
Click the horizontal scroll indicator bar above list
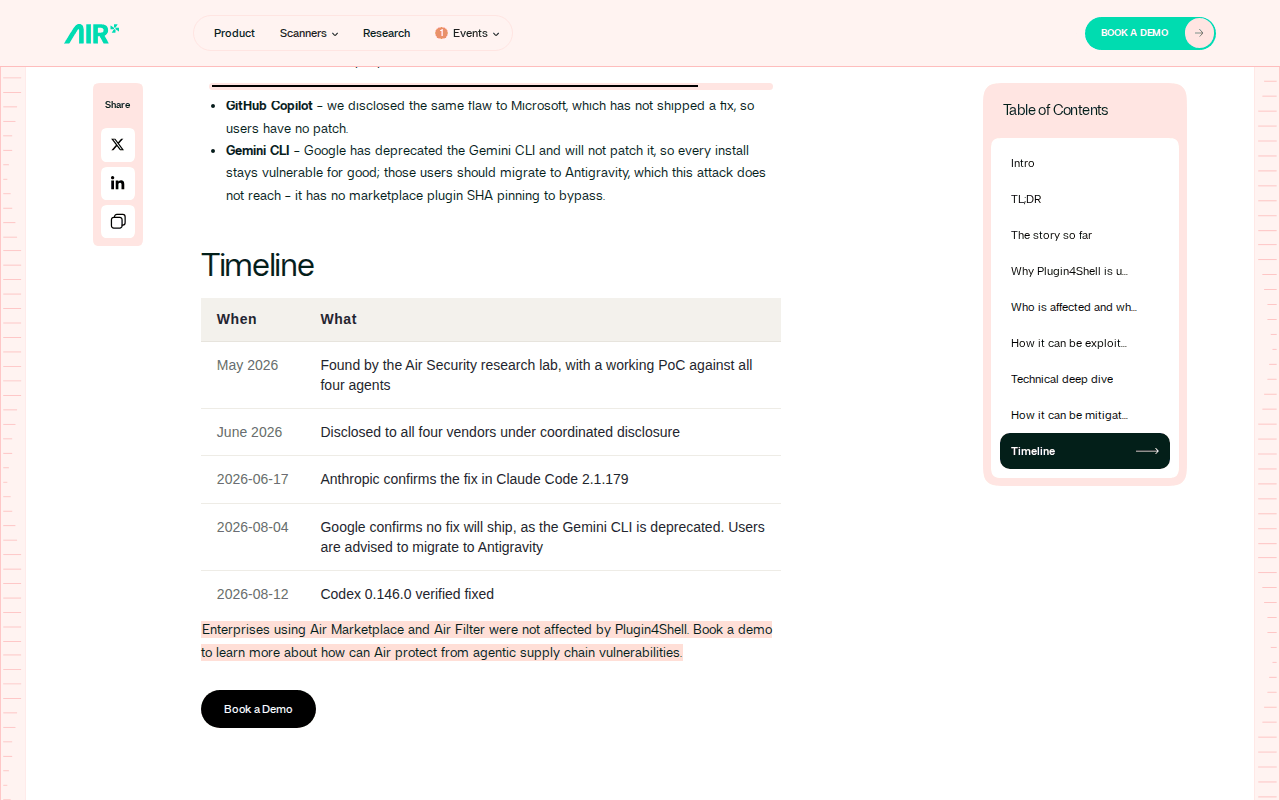pos(491,86)
